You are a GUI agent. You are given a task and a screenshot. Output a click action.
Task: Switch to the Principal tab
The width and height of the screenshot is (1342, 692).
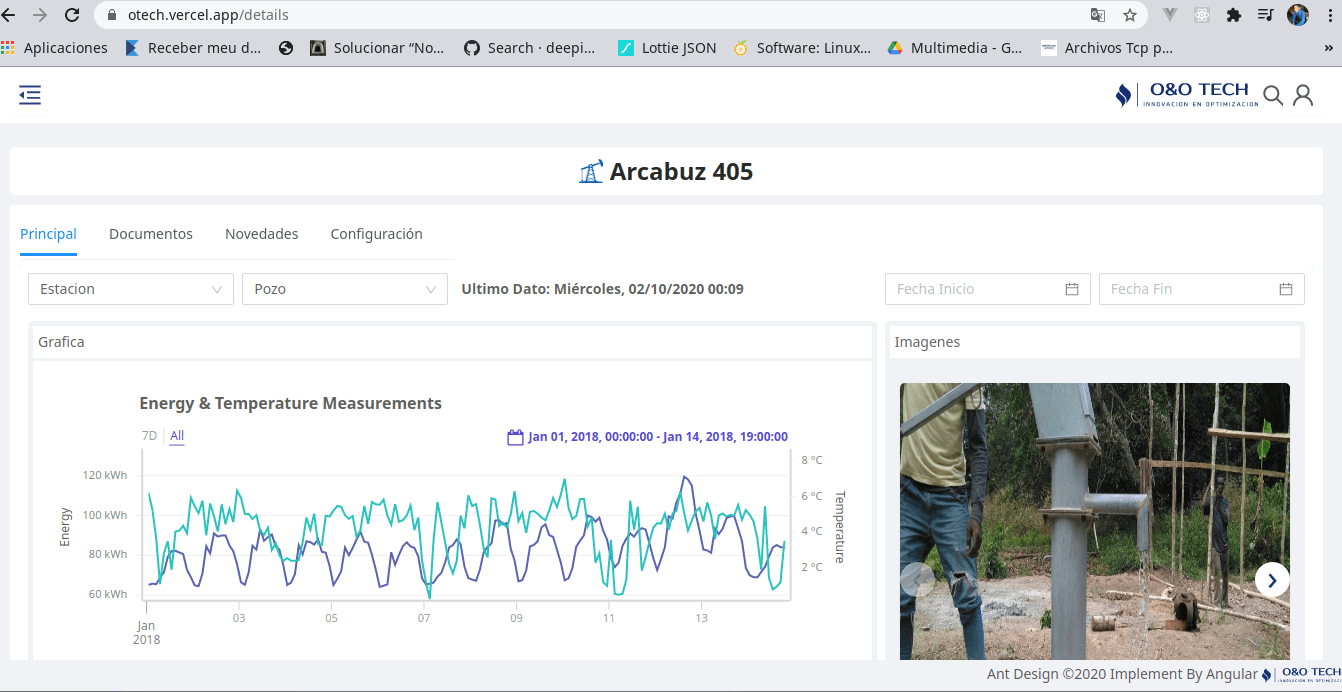(48, 234)
